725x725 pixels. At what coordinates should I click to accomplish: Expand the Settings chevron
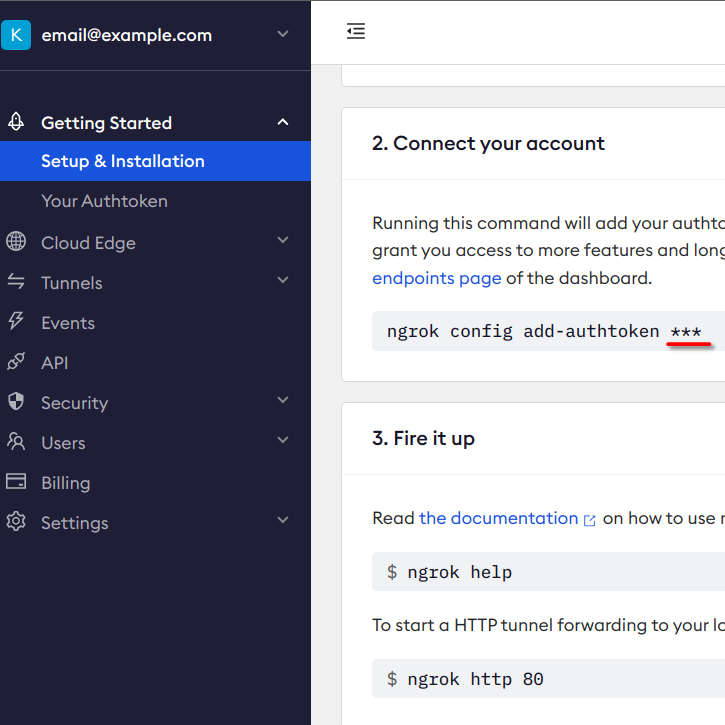tap(283, 520)
